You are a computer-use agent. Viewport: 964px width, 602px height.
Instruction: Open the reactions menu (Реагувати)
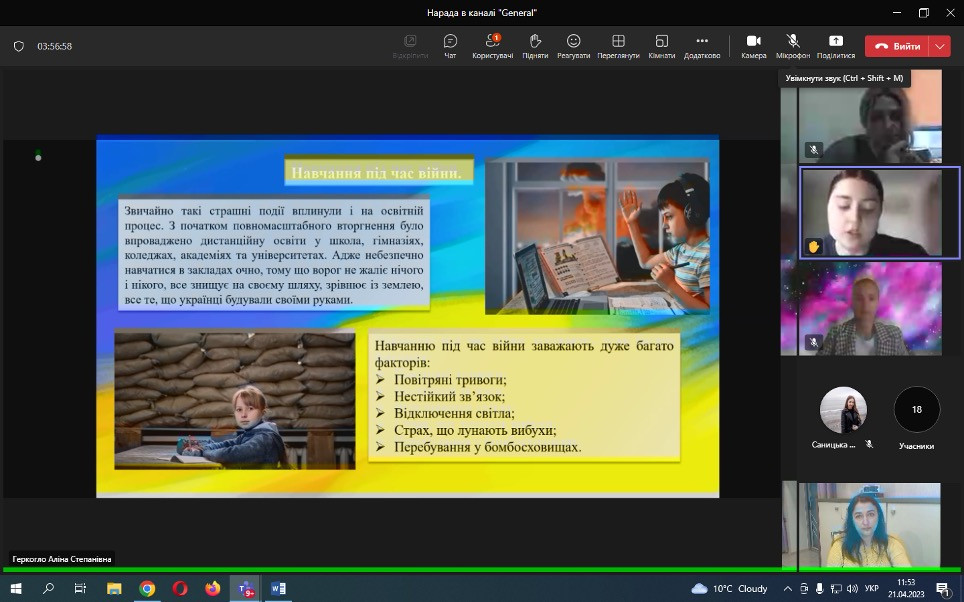(573, 45)
